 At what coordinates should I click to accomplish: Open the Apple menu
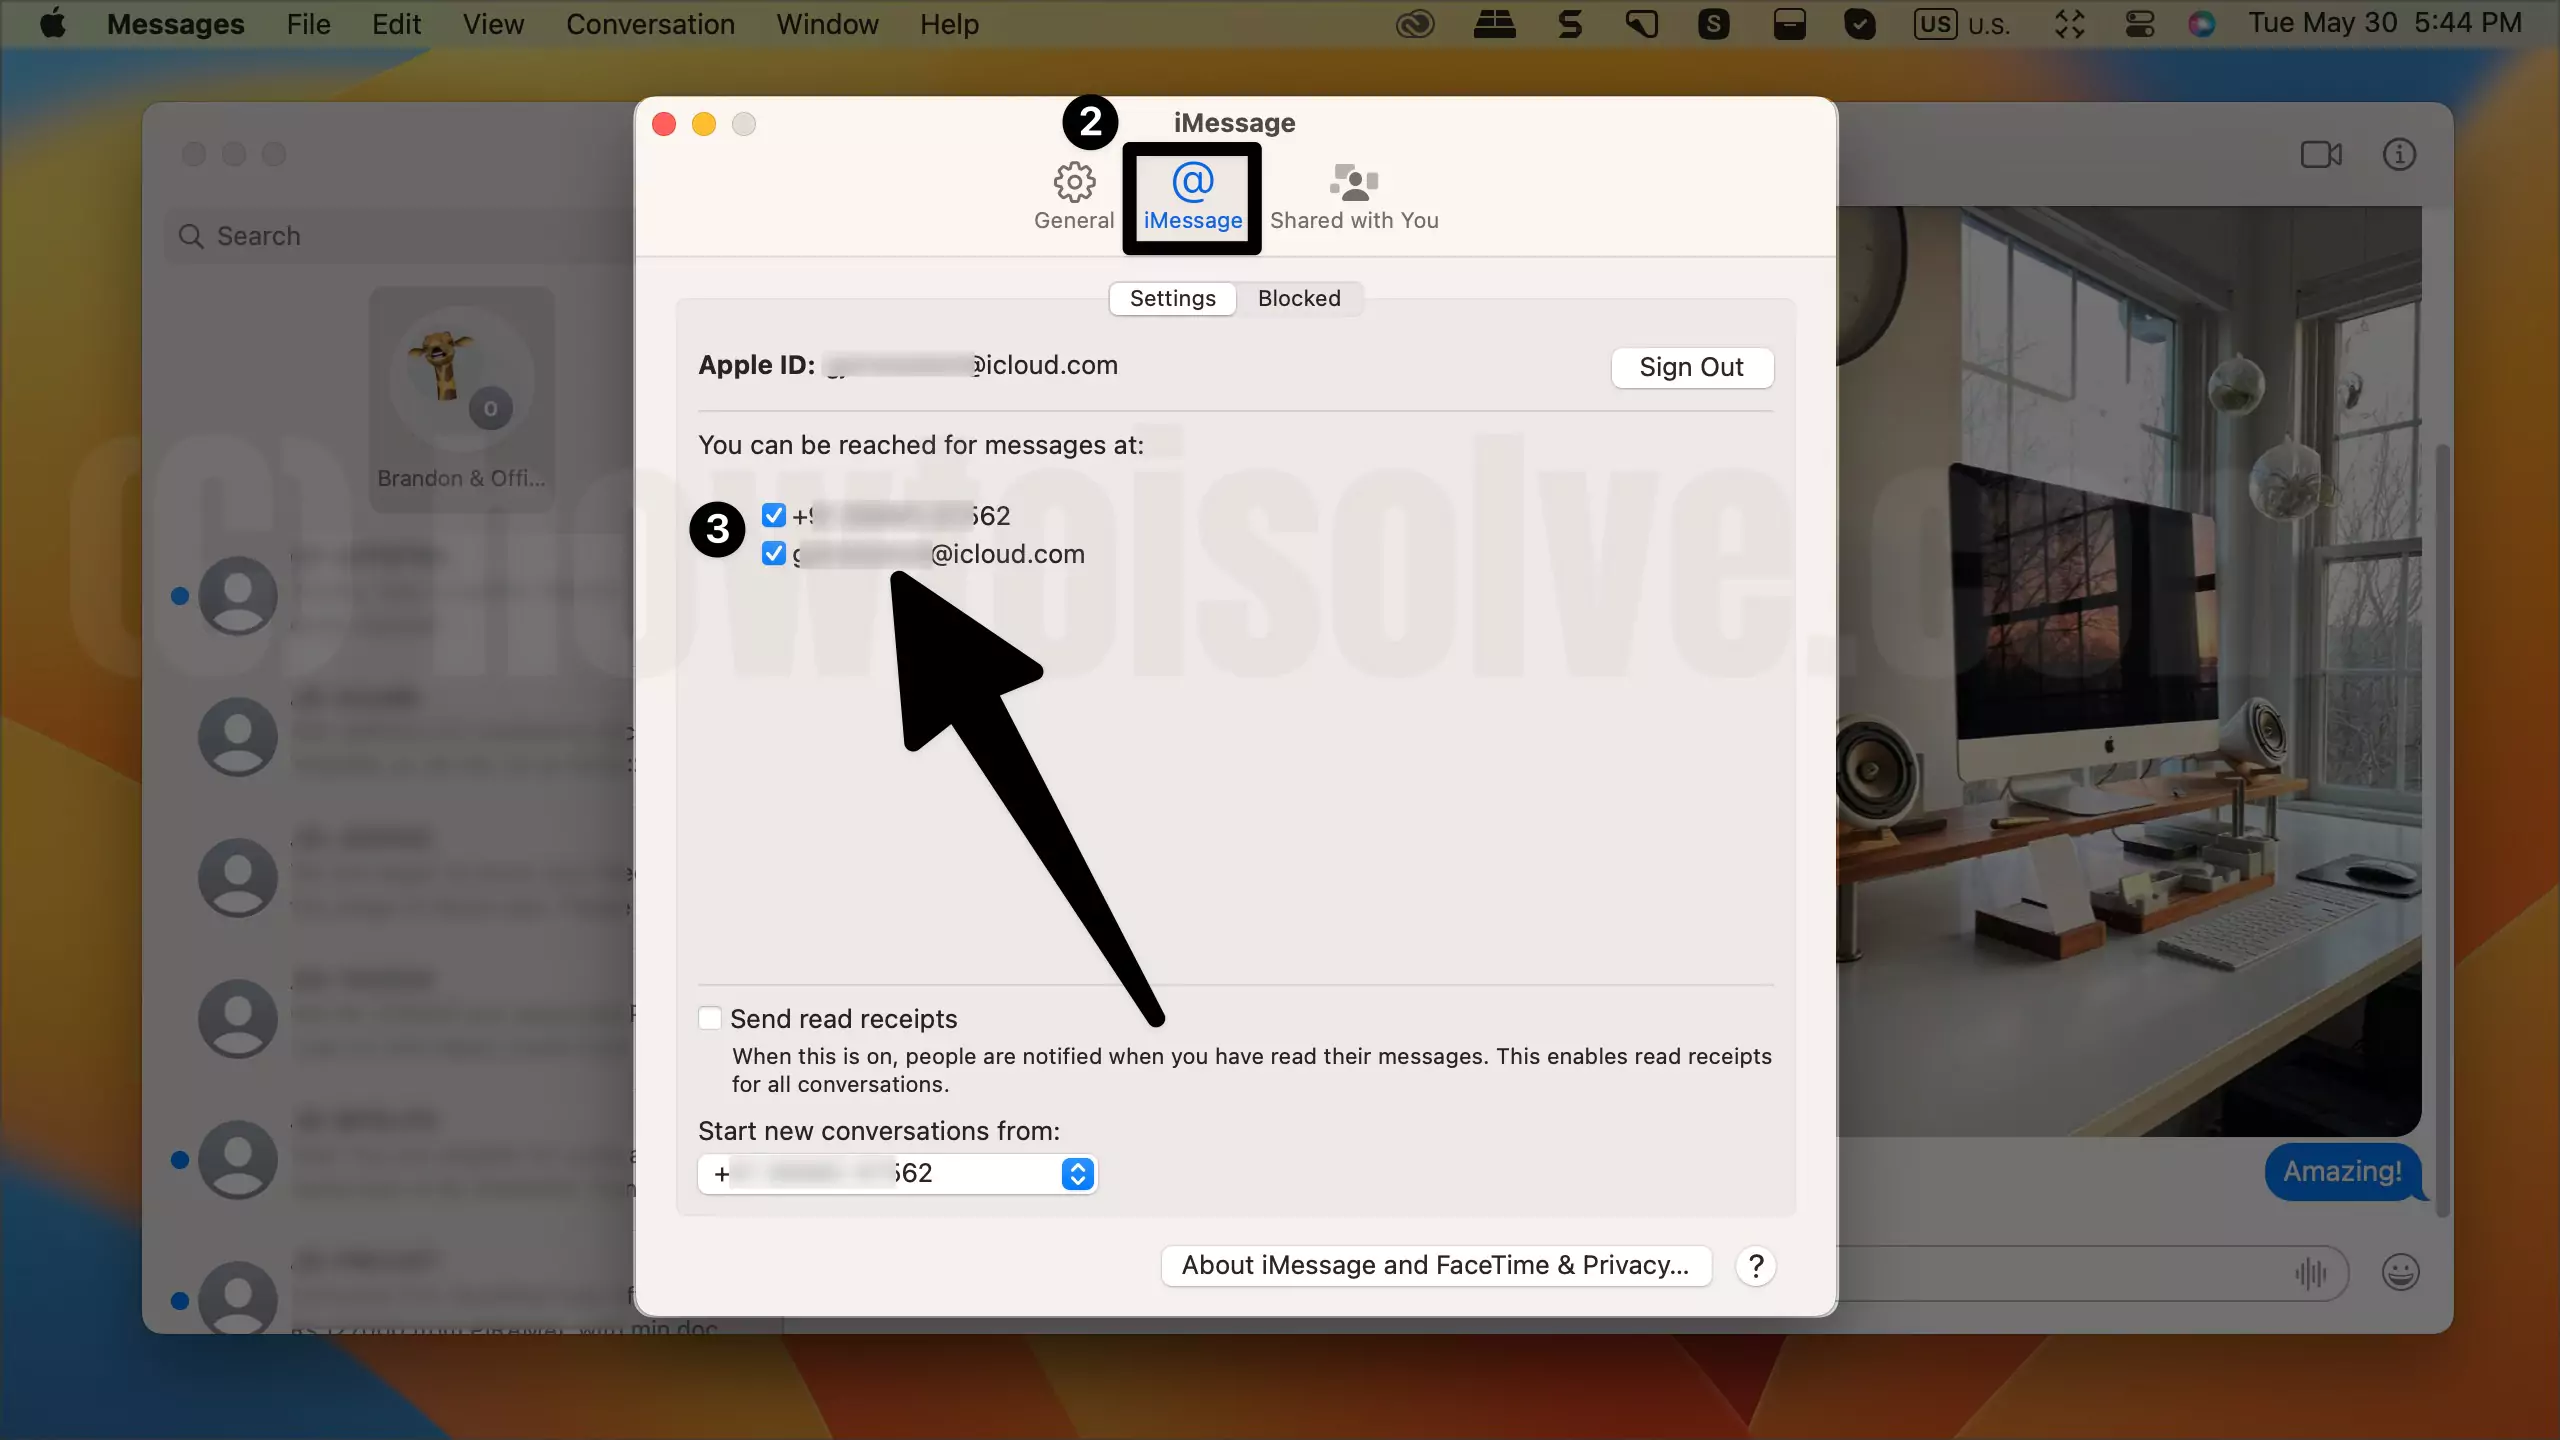(x=53, y=24)
